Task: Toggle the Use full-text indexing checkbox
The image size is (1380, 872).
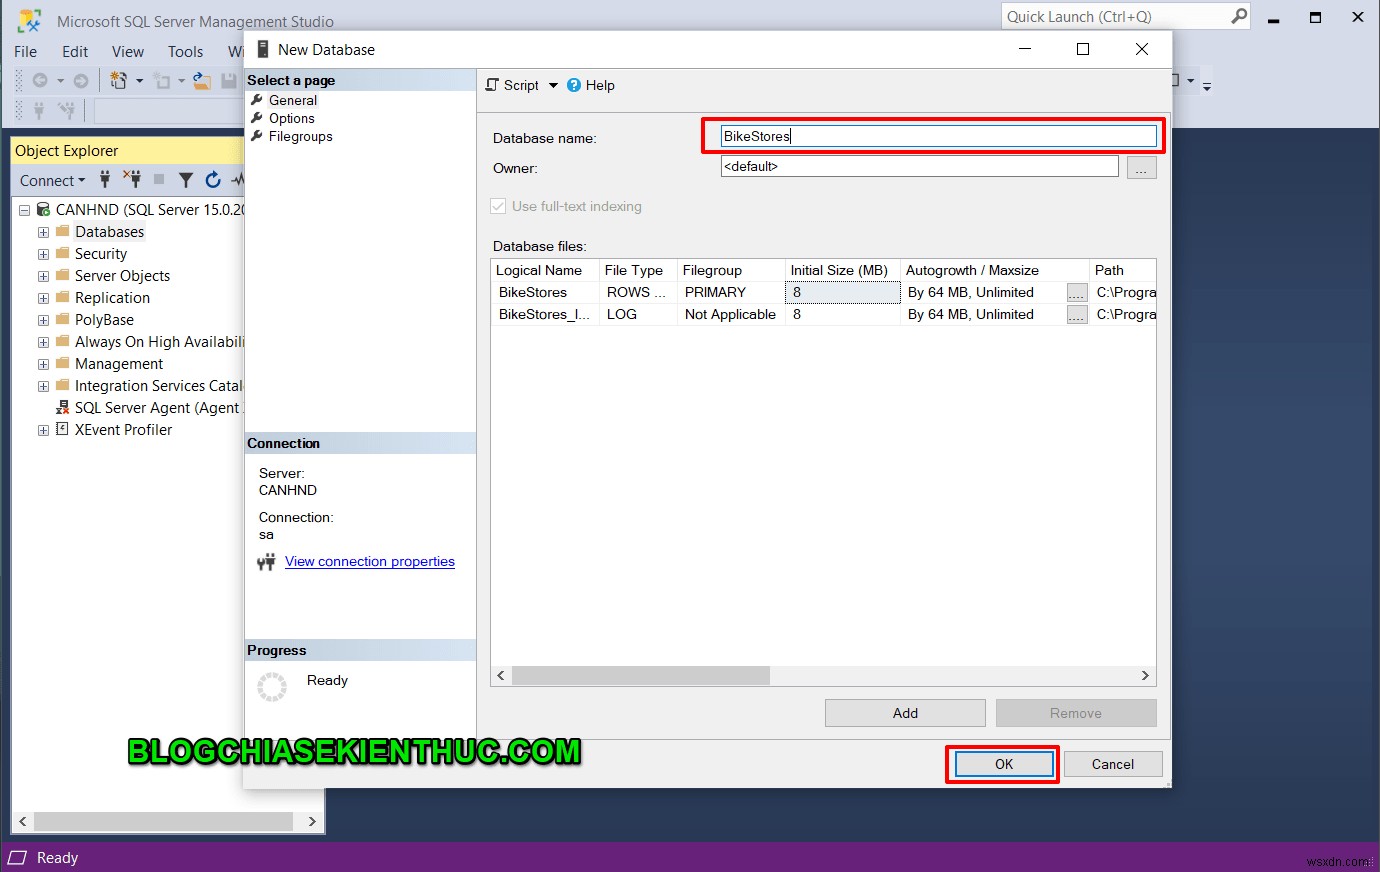Action: pos(497,206)
